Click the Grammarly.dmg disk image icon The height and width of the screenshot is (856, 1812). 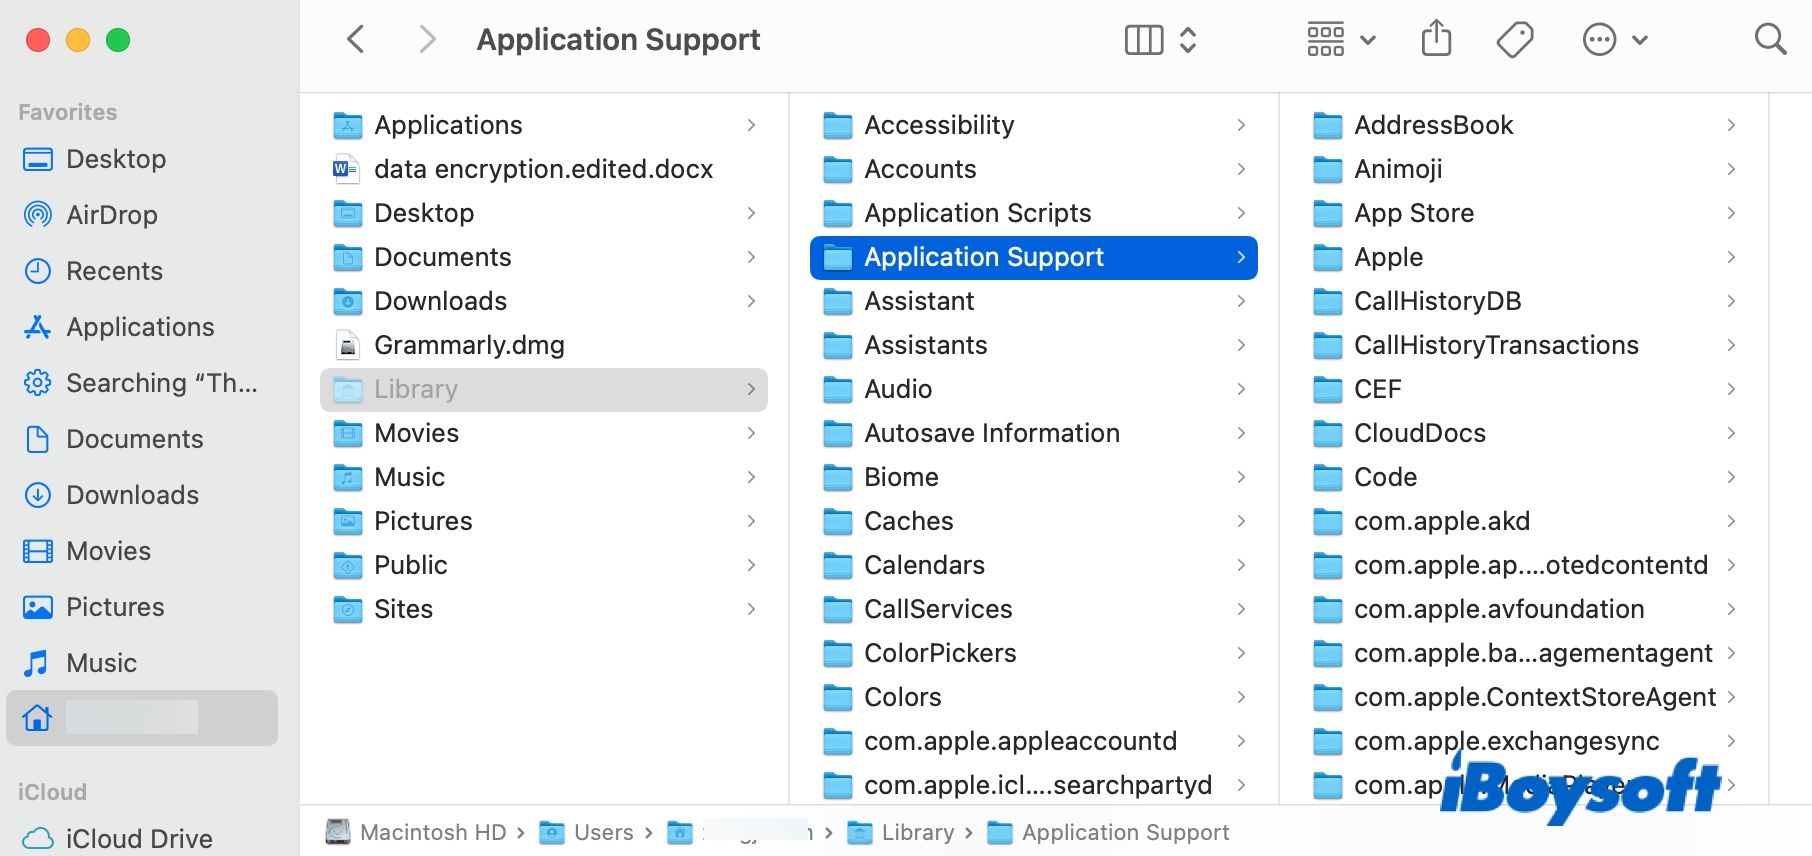click(348, 344)
